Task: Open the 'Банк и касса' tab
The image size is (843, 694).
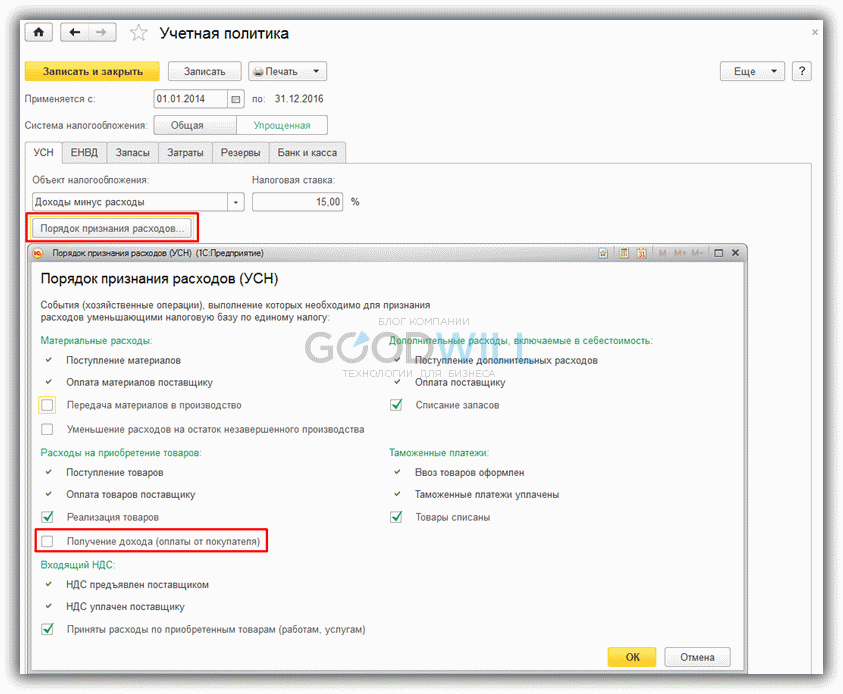Action: point(307,153)
